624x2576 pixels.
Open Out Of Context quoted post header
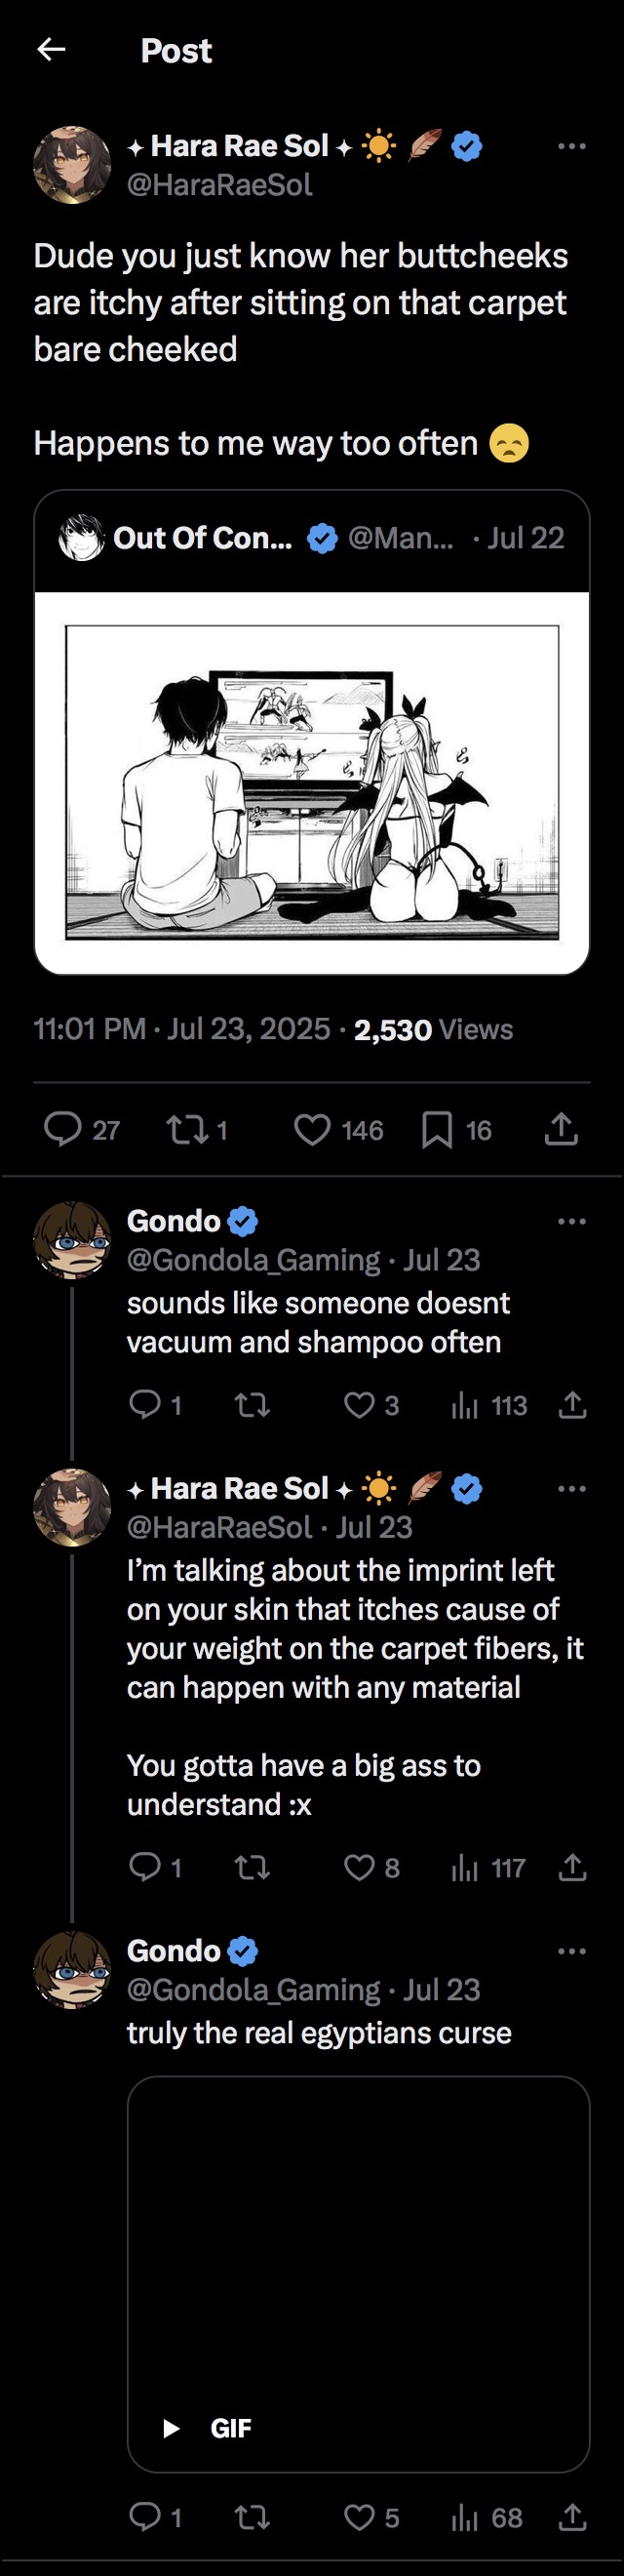pos(312,539)
